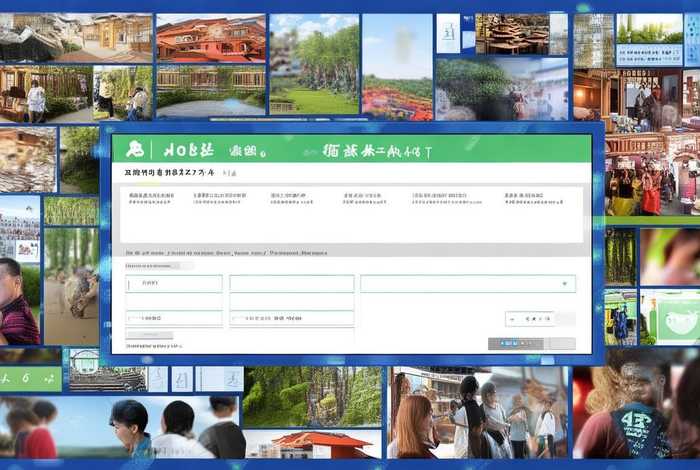Image resolution: width=700 pixels, height=470 pixels.
Task: Open the market stall photo with hanging clothes
Action: 652,174
